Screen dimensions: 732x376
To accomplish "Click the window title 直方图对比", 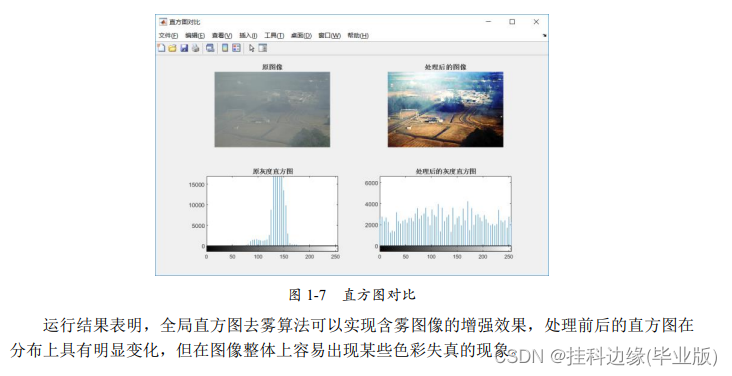I will [x=184, y=22].
